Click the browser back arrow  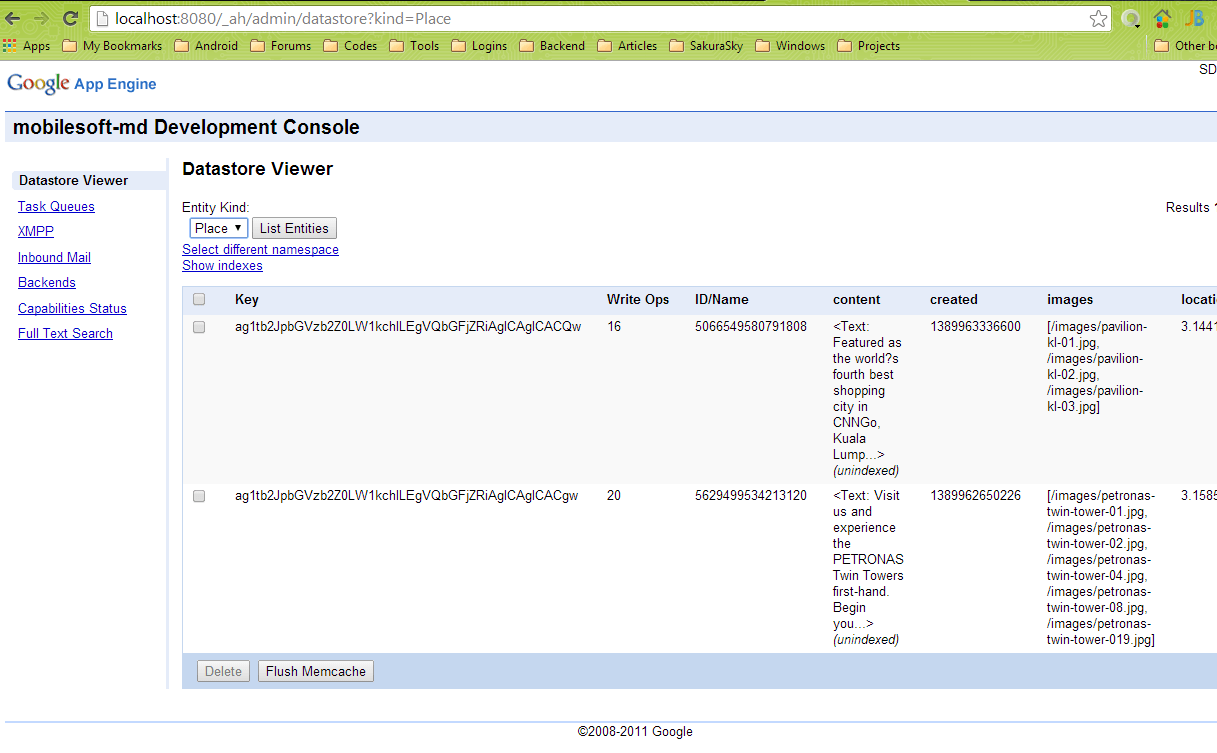pos(13,18)
